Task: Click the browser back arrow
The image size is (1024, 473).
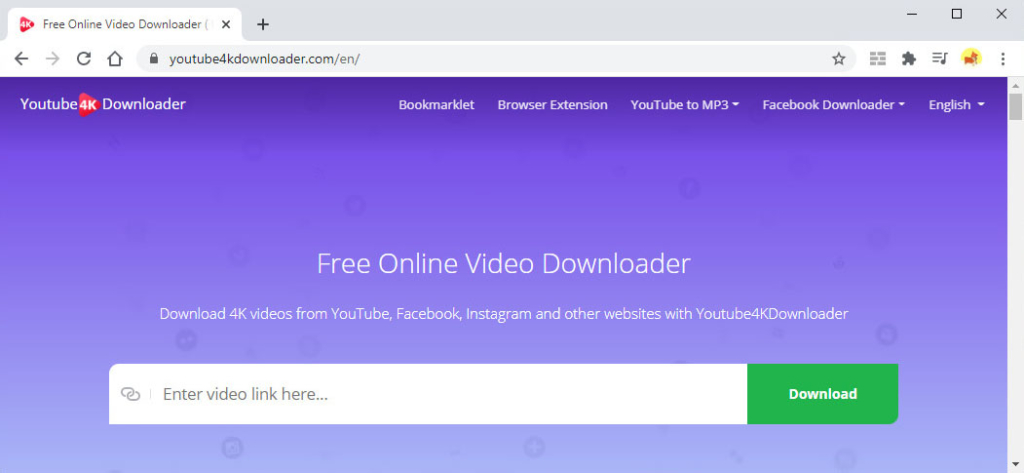Action: tap(22, 59)
